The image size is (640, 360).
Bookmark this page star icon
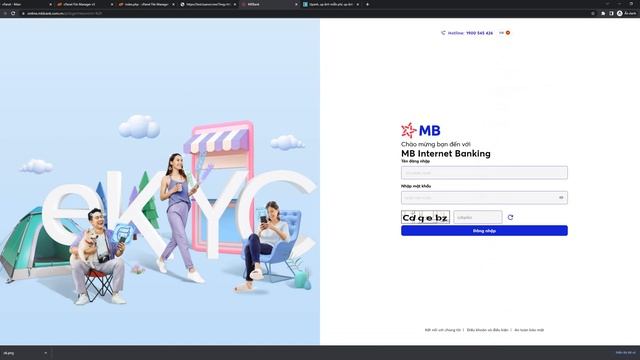[x=593, y=13]
